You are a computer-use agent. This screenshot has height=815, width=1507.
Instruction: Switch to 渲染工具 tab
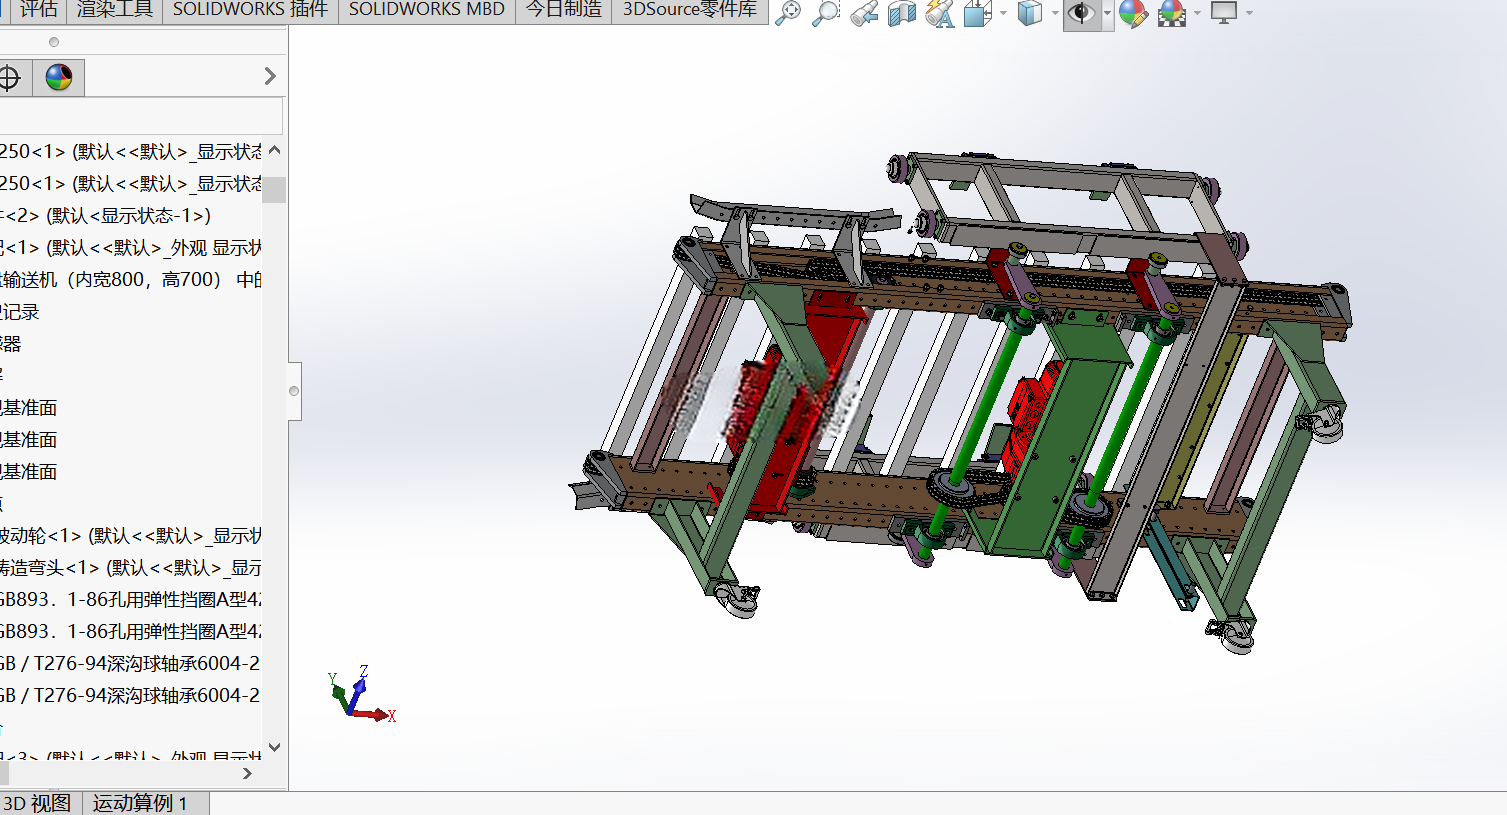(x=115, y=10)
